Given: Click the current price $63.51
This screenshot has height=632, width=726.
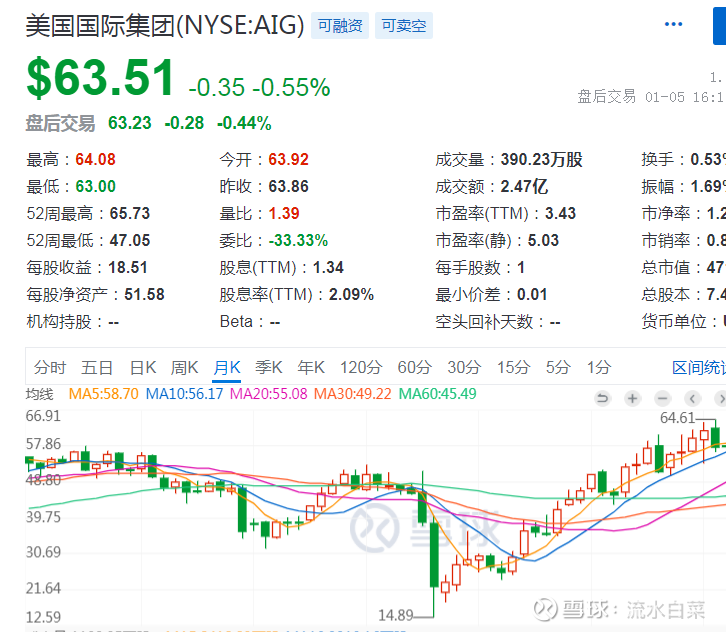Looking at the screenshot, I should [x=101, y=78].
